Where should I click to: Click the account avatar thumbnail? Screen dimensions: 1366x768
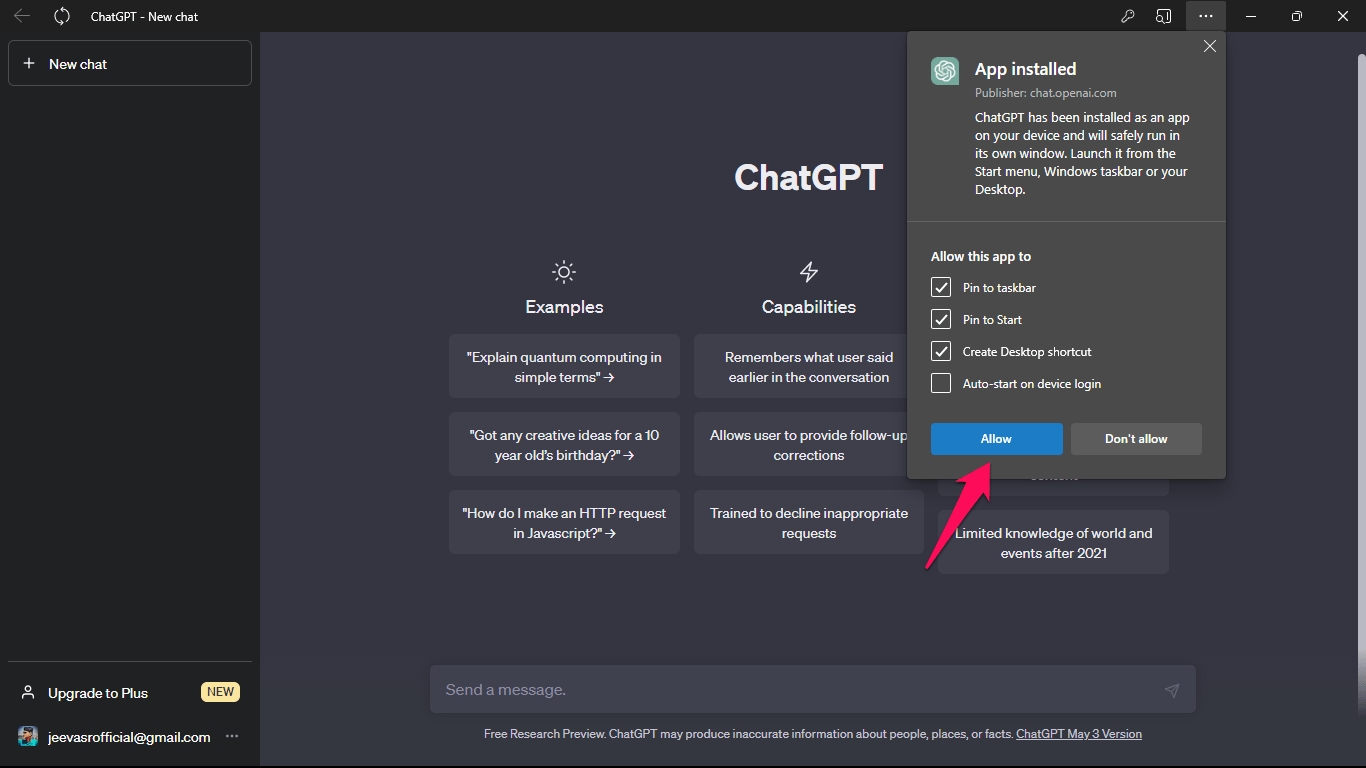tap(28, 736)
